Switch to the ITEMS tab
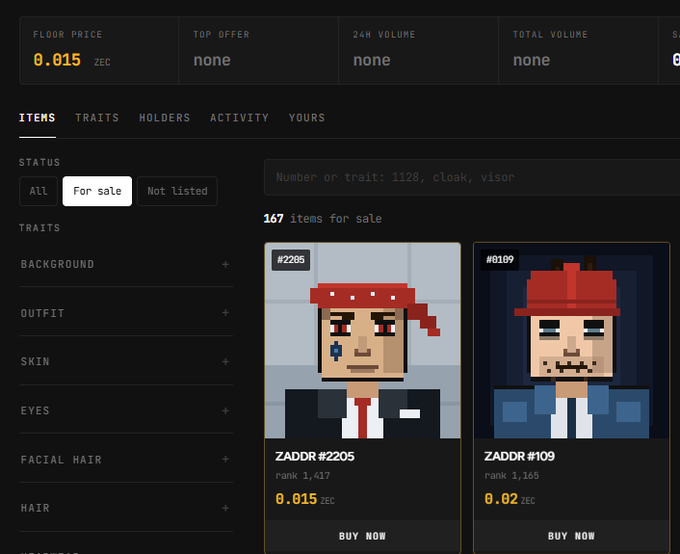680x554 pixels. point(37,118)
